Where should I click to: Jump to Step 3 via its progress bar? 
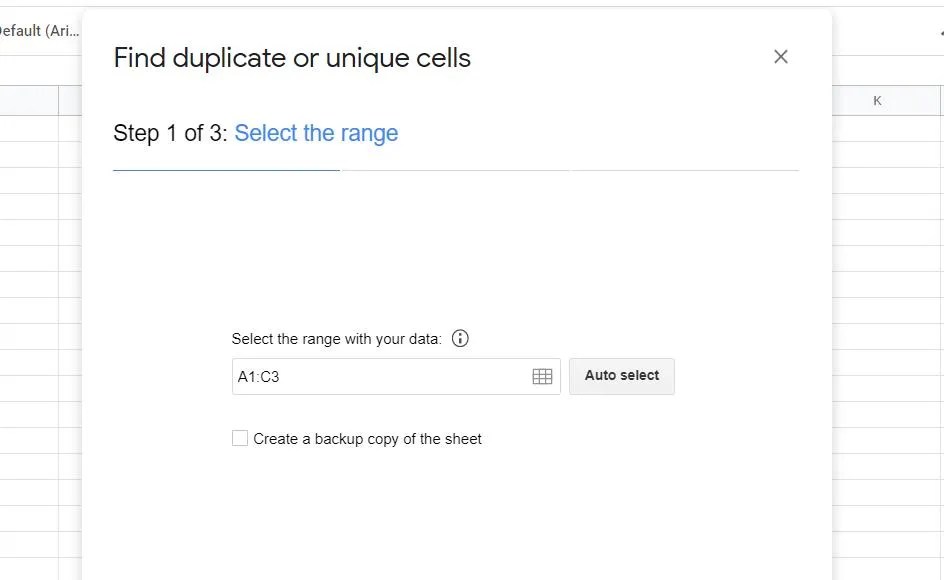click(x=684, y=172)
